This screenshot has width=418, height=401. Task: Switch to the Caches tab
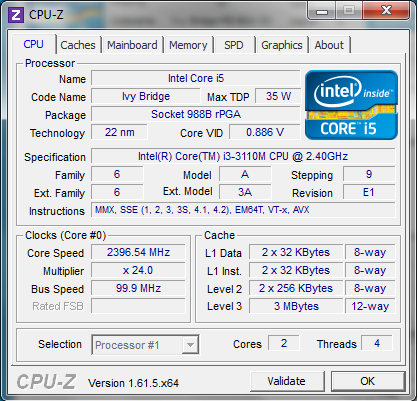coord(78,45)
